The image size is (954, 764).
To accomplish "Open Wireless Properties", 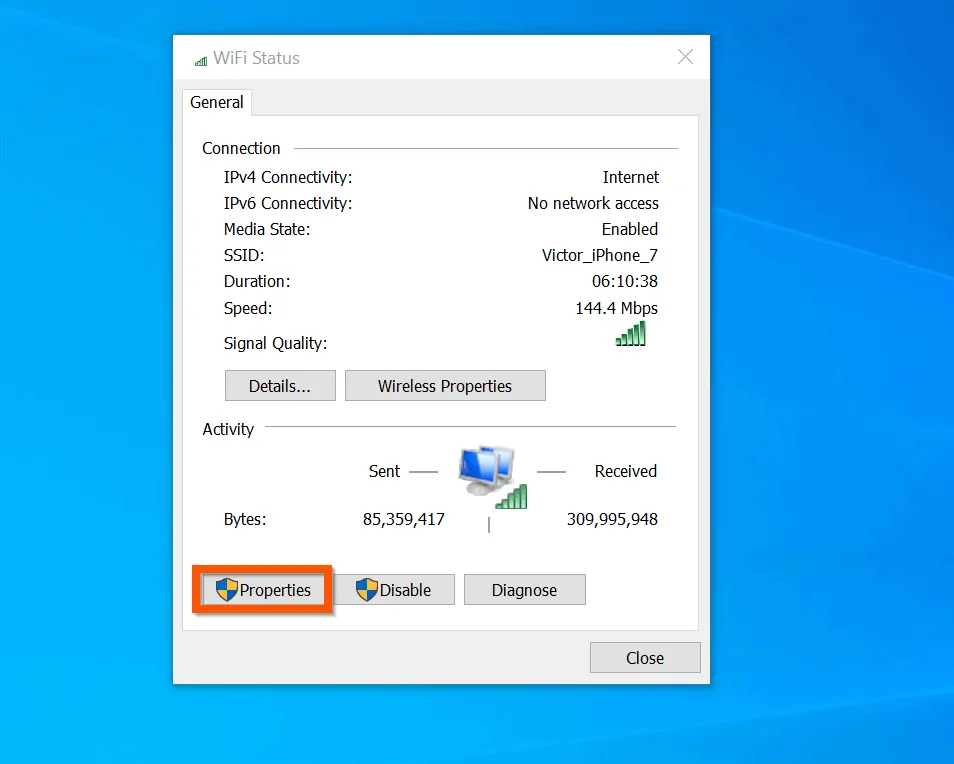I will pyautogui.click(x=445, y=386).
